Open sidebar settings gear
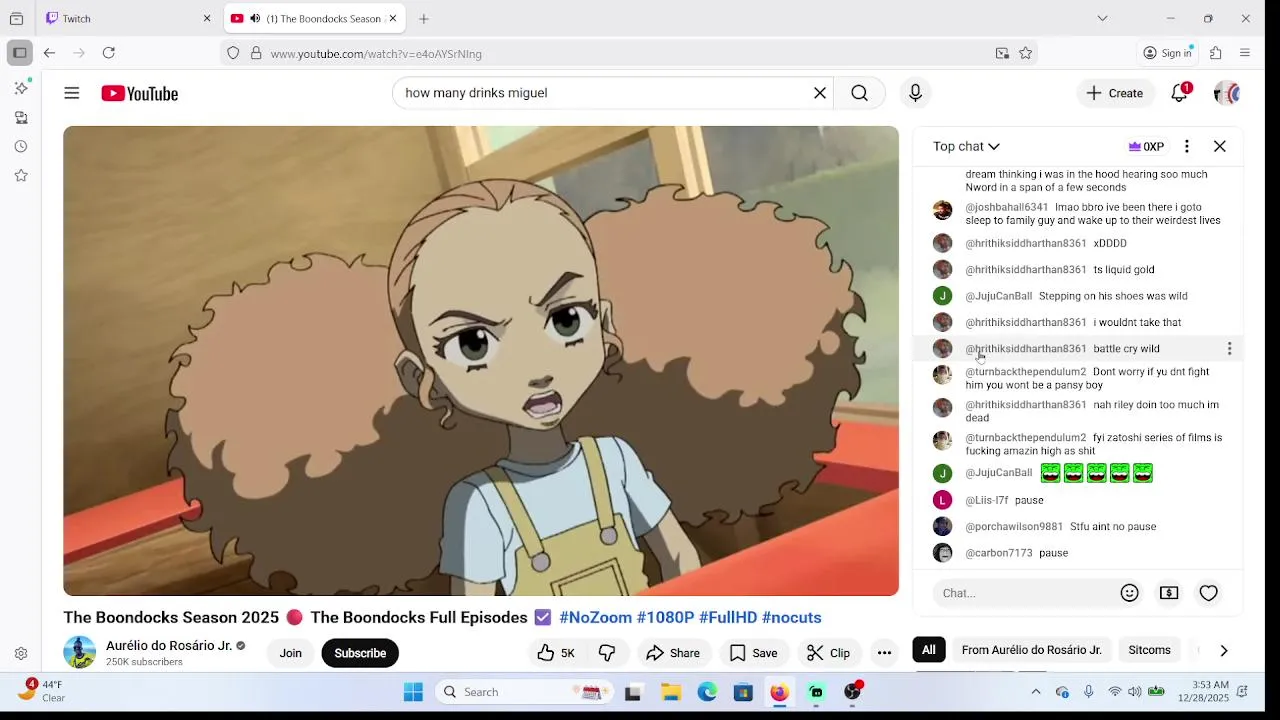This screenshot has height=720, width=1280. (21, 653)
